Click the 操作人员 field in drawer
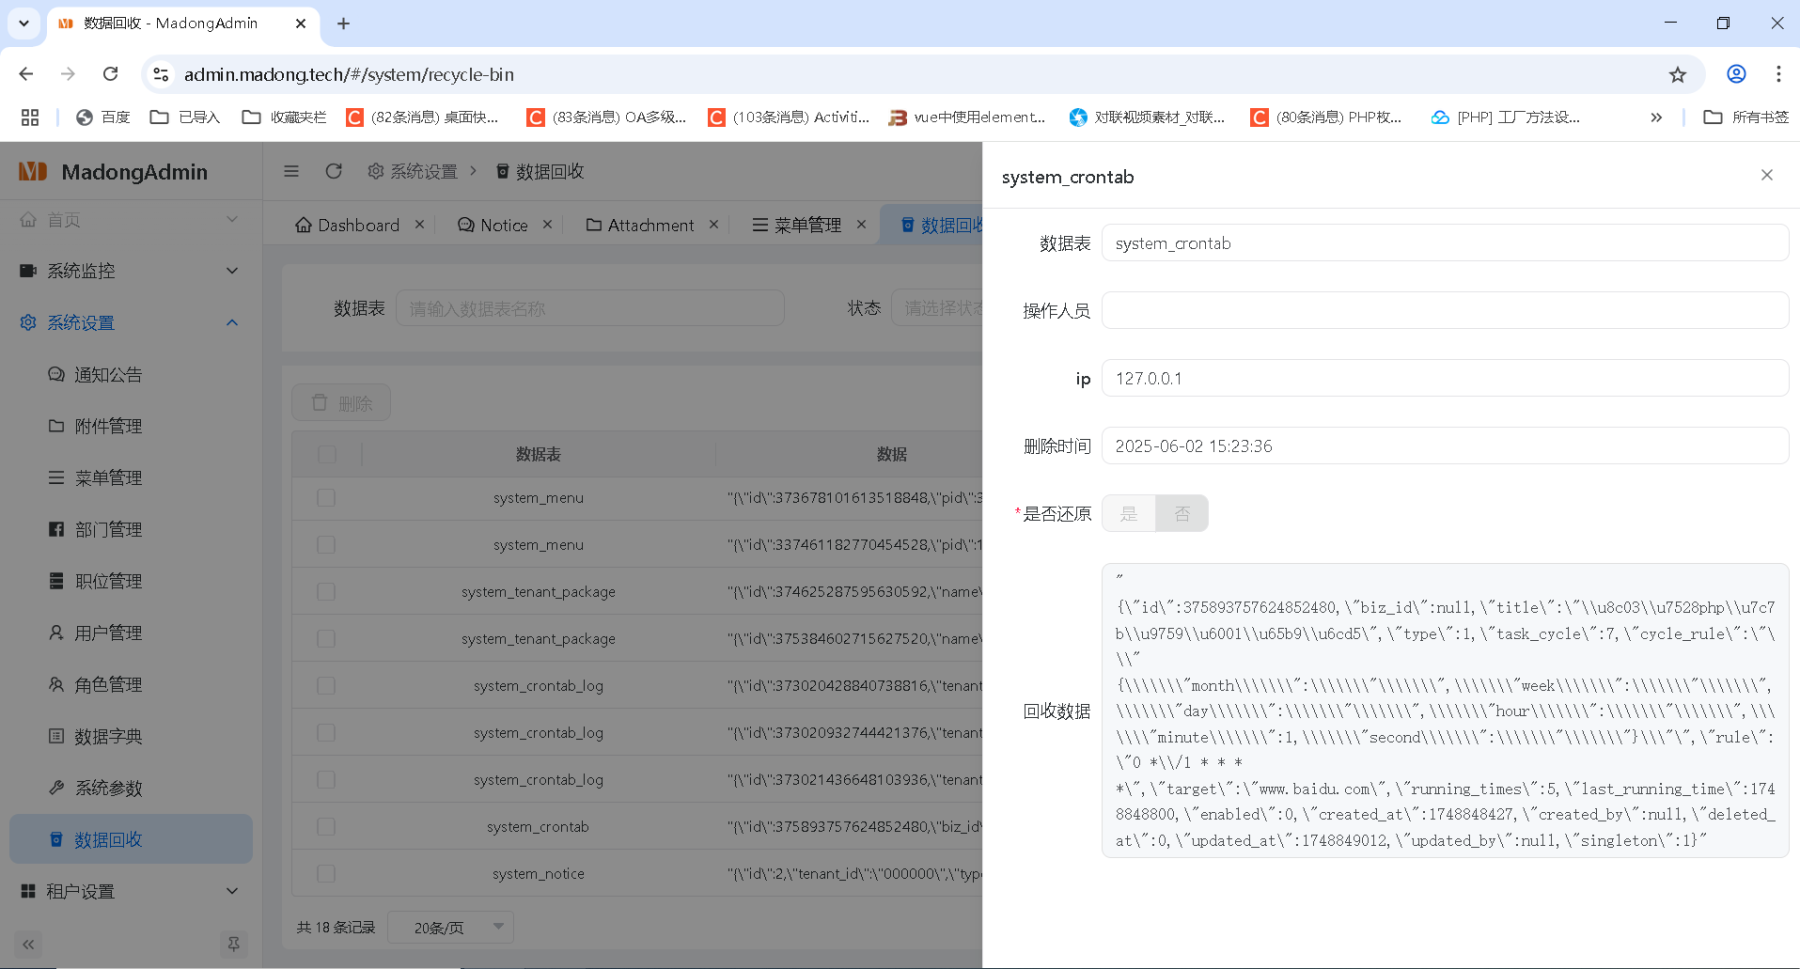 [1445, 310]
